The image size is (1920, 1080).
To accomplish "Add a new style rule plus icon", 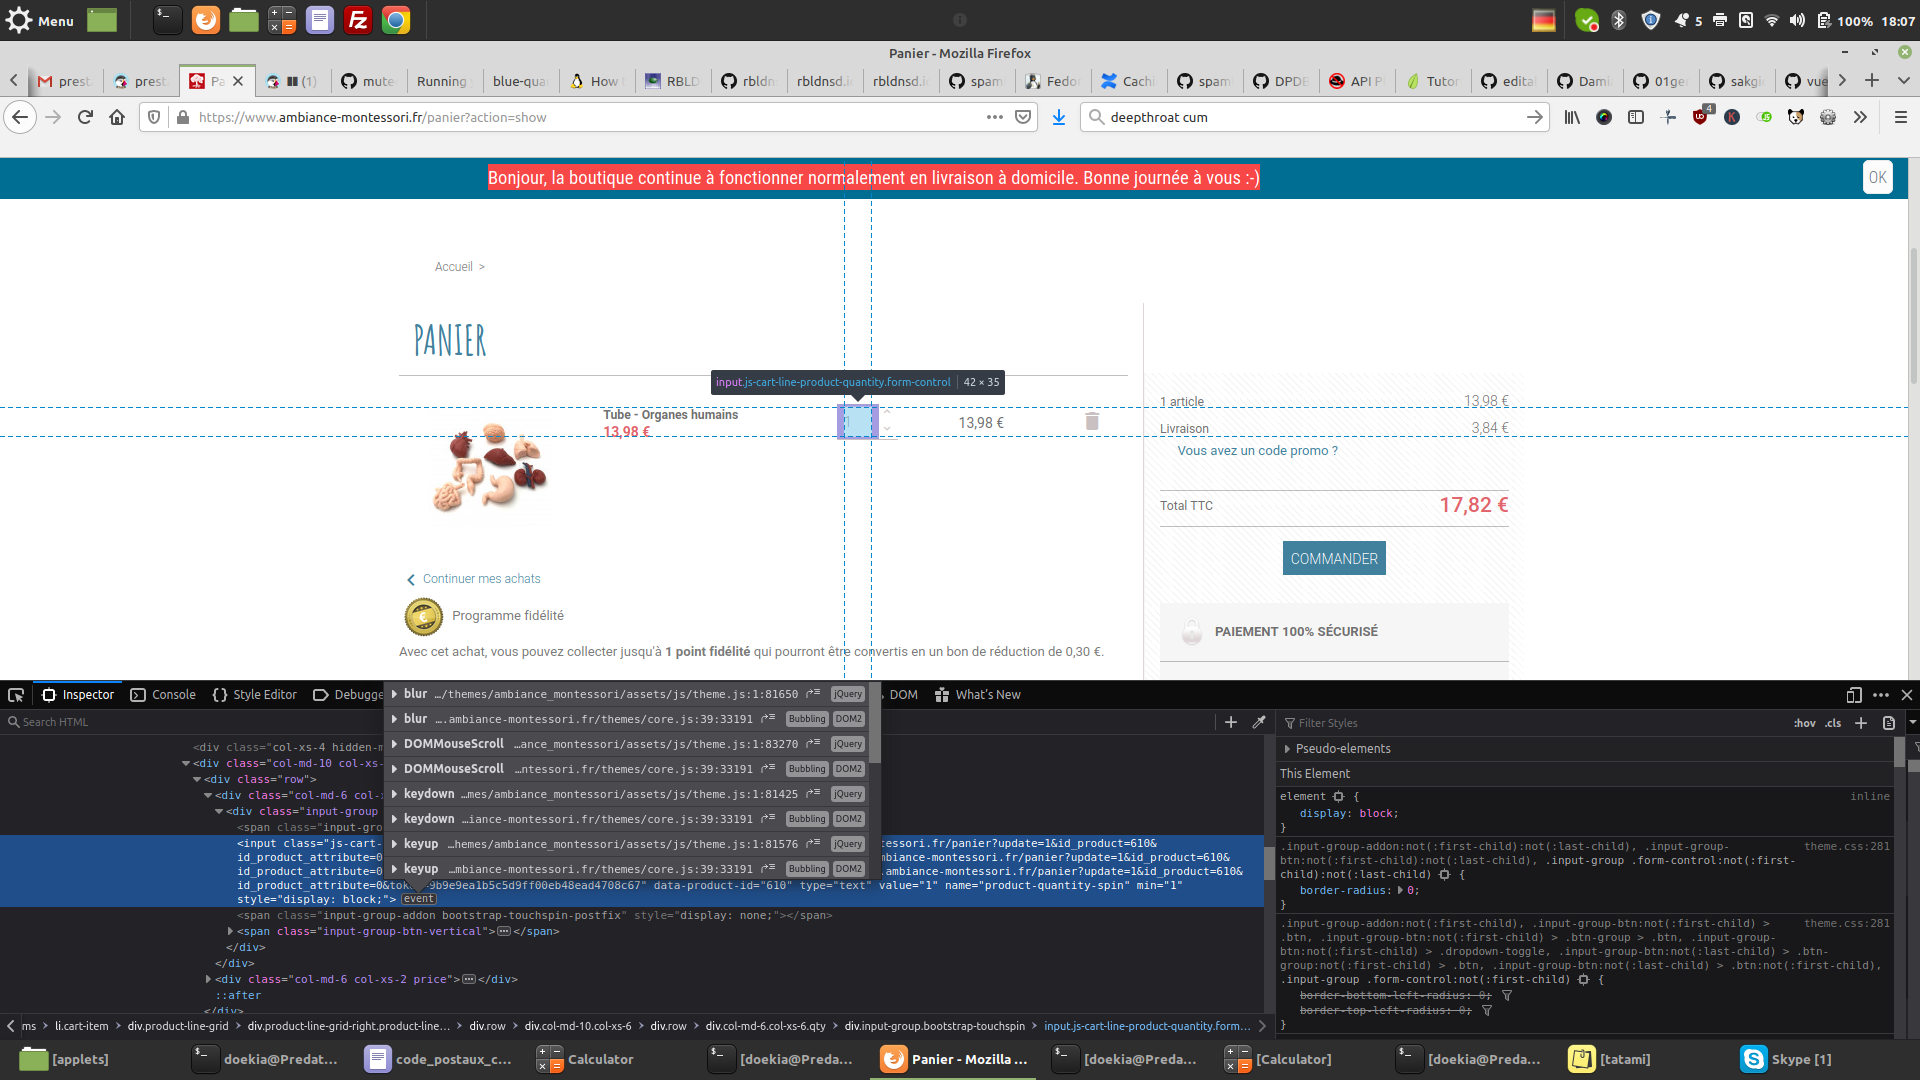I will tap(1861, 723).
